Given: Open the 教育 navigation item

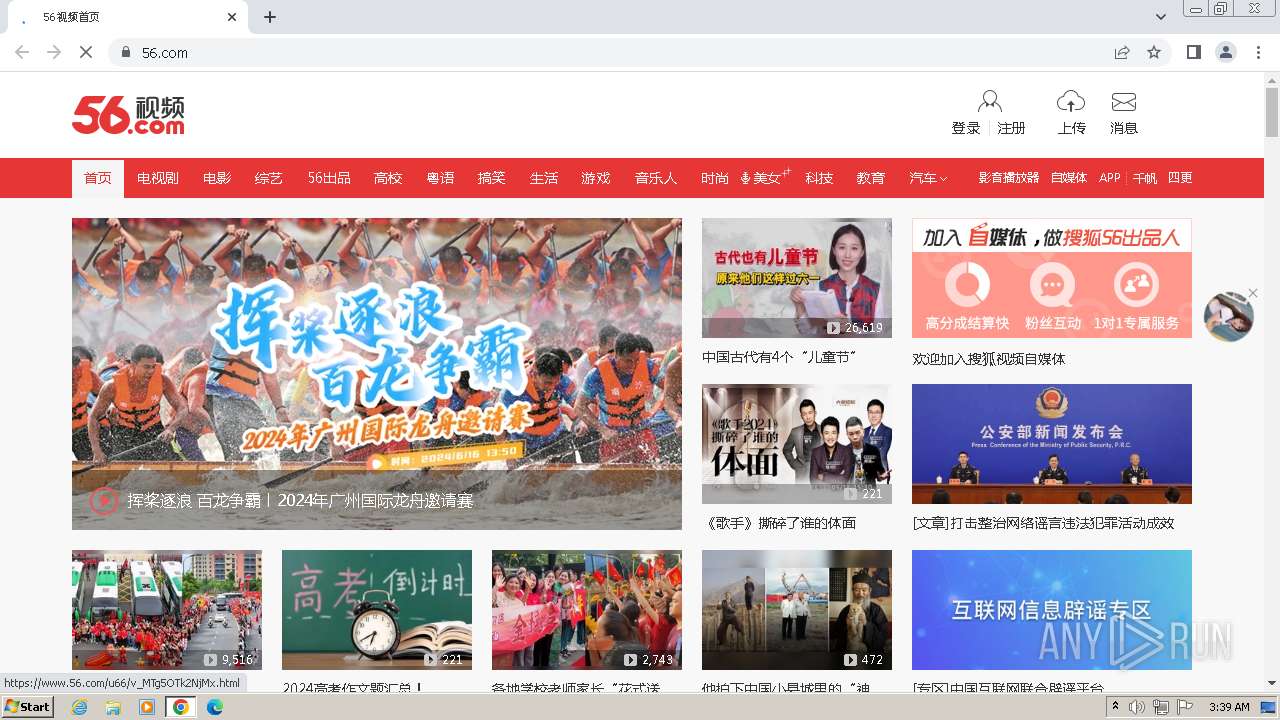Looking at the screenshot, I should coord(871,178).
